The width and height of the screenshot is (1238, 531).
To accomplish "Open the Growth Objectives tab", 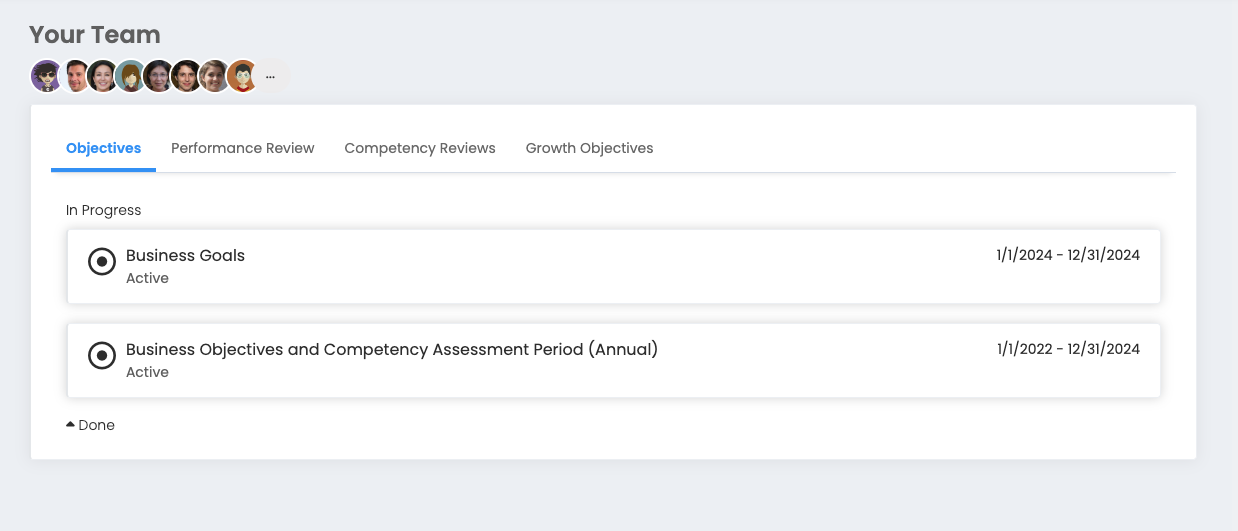I will tap(589, 148).
